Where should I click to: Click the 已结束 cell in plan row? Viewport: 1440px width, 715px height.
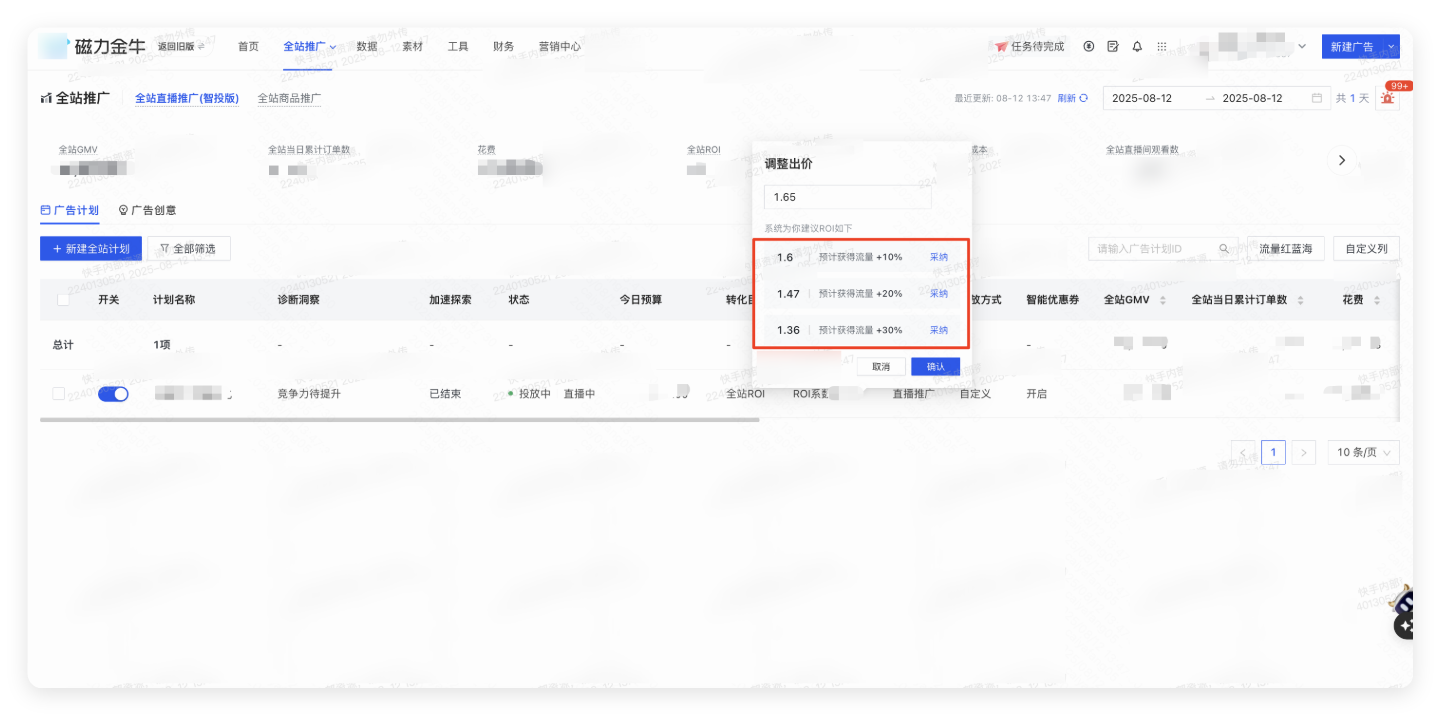(445, 394)
